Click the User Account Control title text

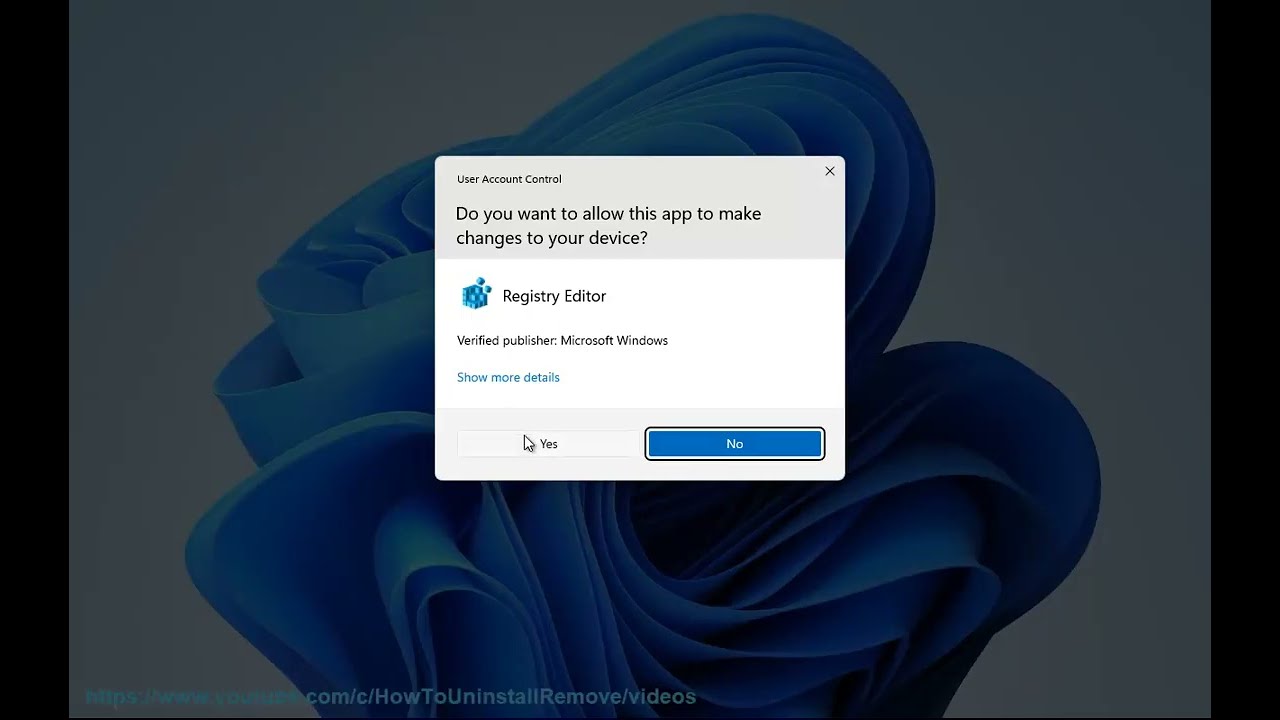[509, 179]
